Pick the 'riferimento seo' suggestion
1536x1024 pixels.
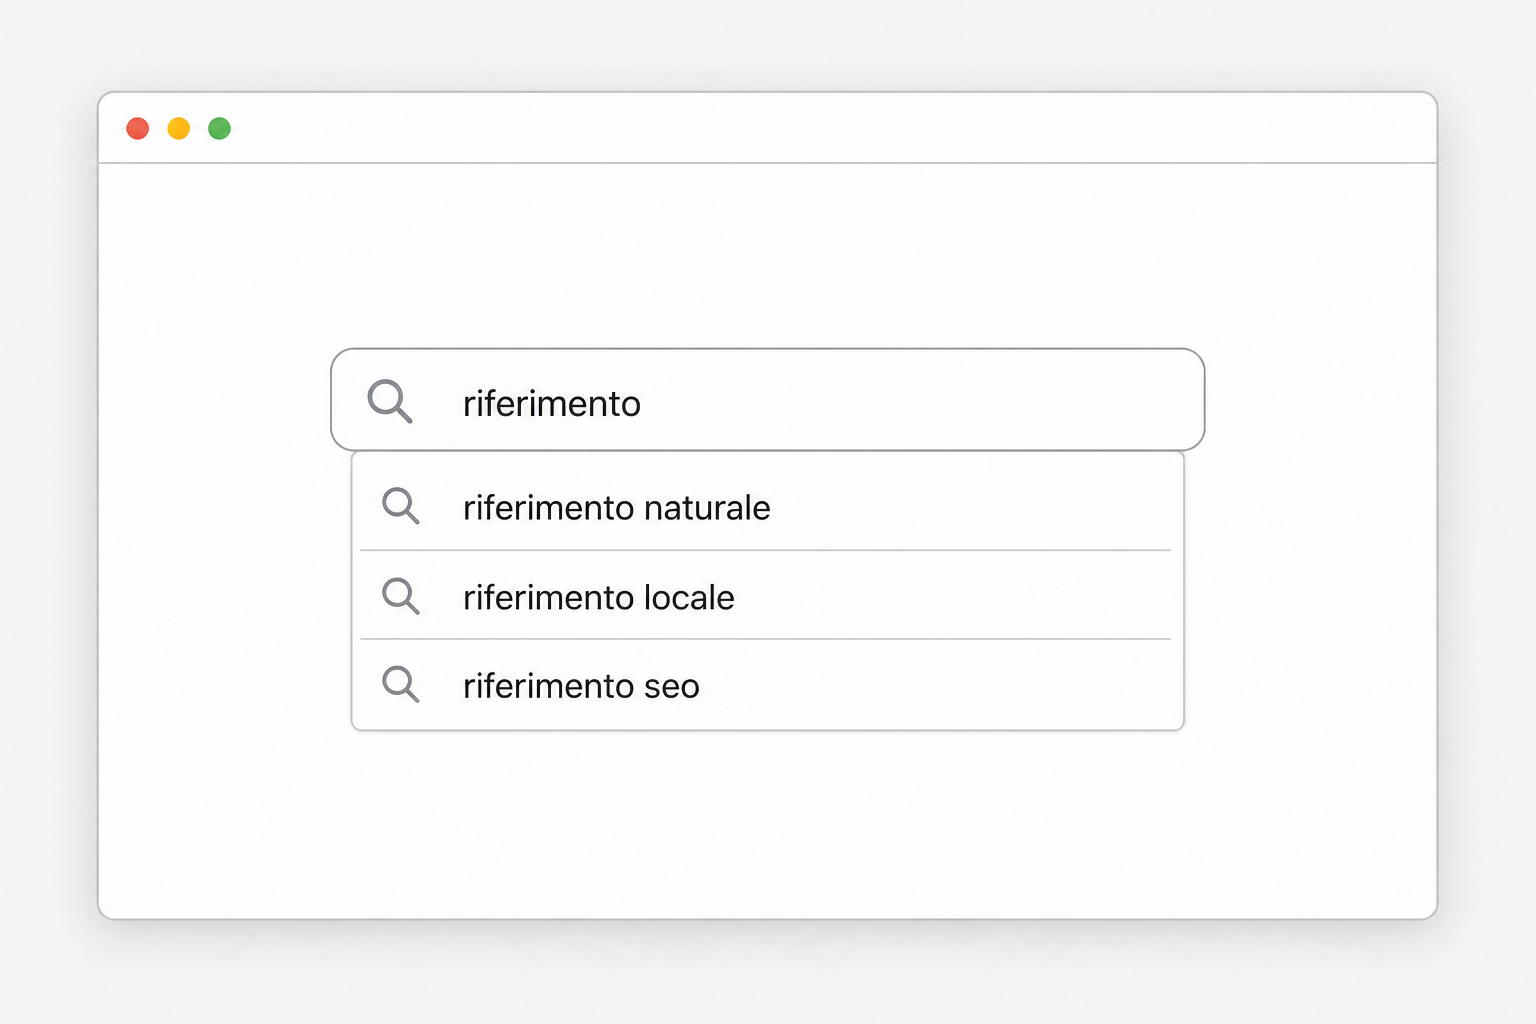click(767, 684)
